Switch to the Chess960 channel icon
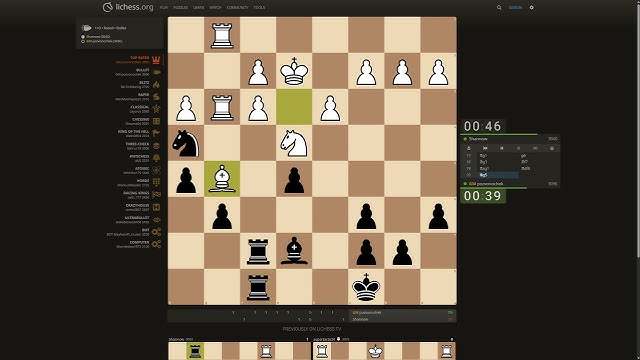640x360 pixels. tap(156, 121)
